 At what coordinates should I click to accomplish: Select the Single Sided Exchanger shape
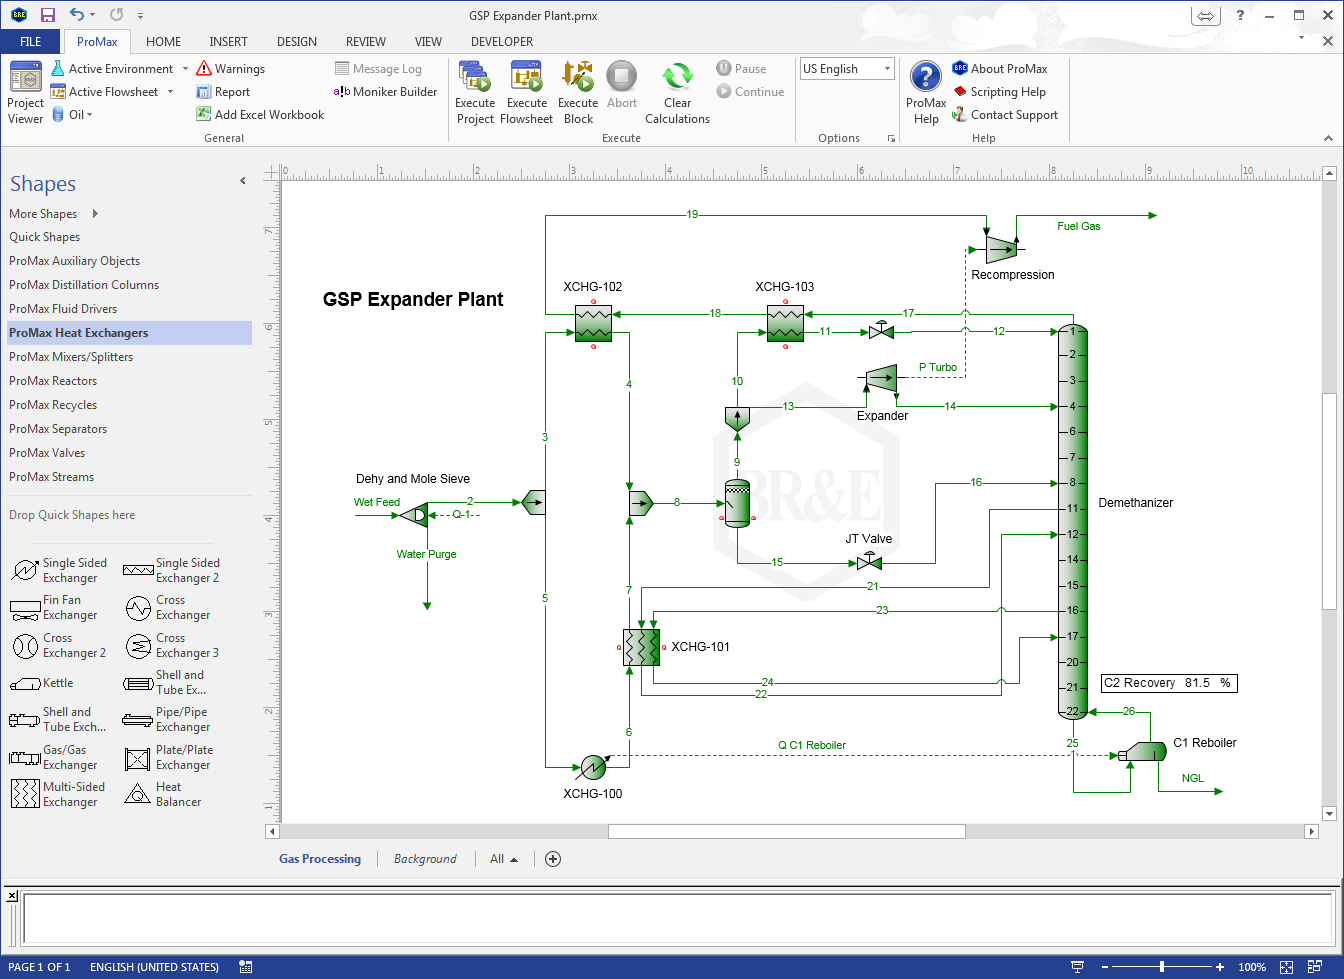click(x=59, y=570)
